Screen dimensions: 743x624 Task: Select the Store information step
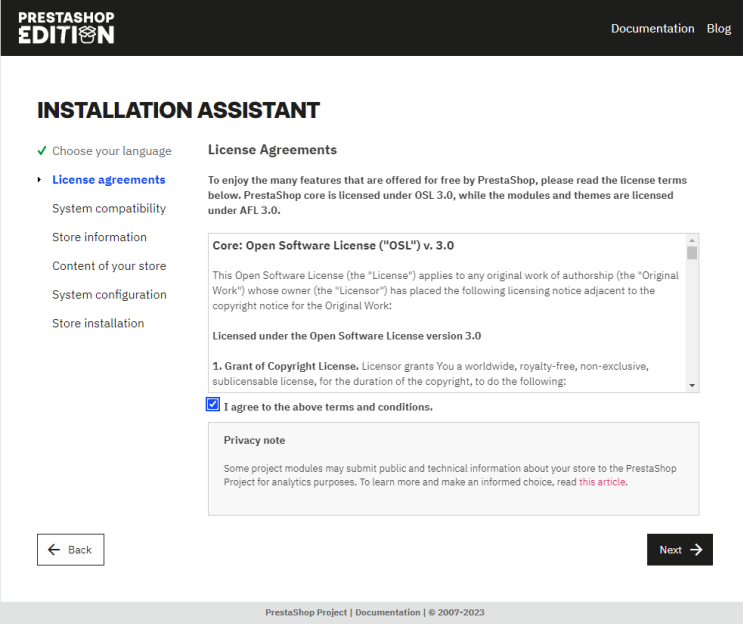pyautogui.click(x=99, y=237)
